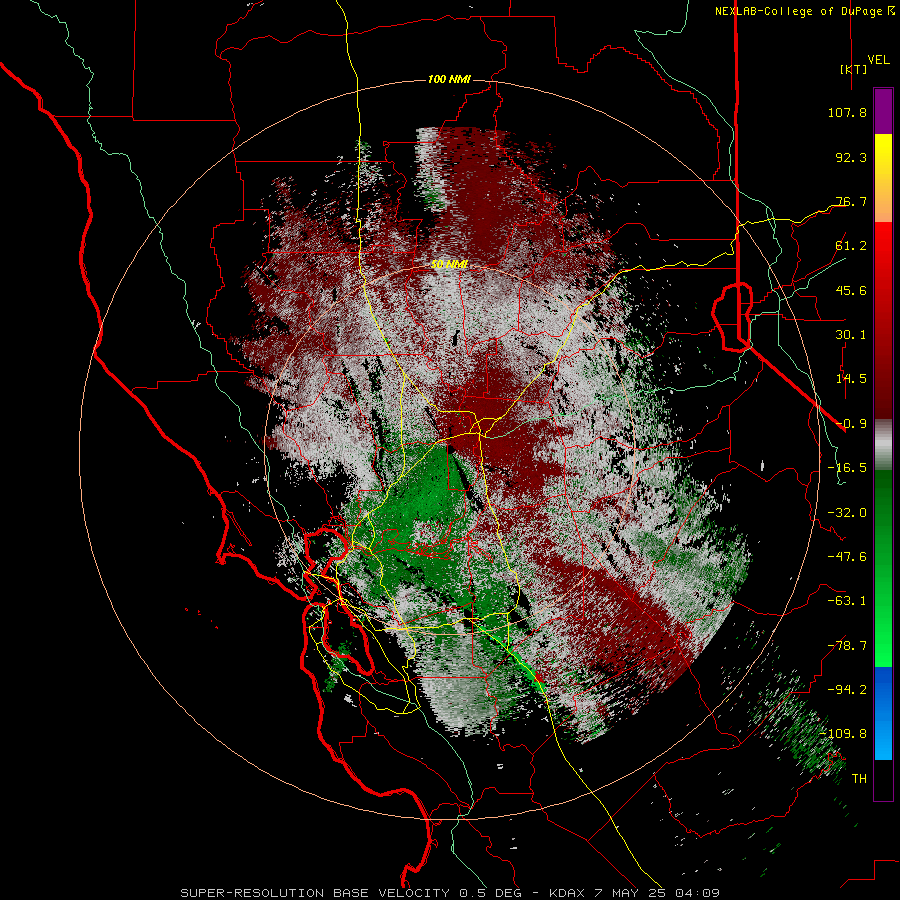Click the [KT] units label
The image size is (900, 900).
pos(853,69)
